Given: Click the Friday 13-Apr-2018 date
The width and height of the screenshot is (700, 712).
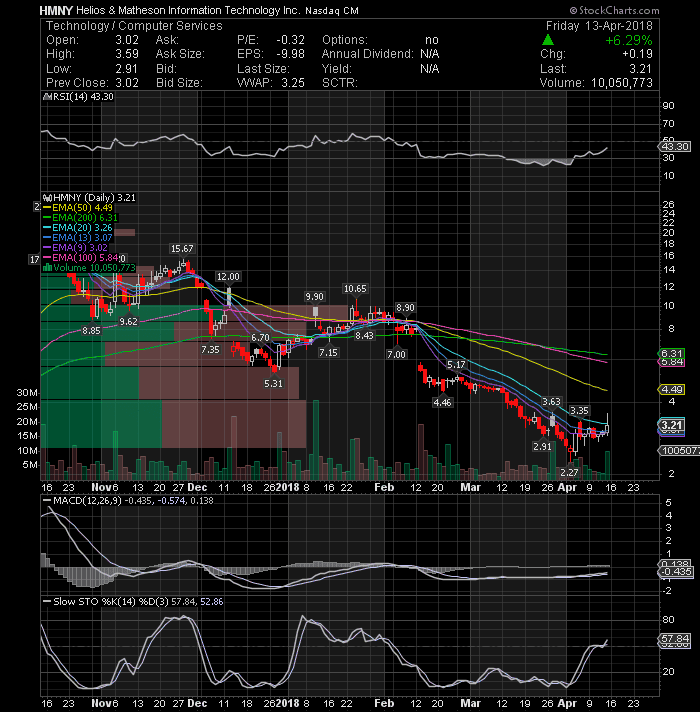Looking at the screenshot, I should coord(599,26).
